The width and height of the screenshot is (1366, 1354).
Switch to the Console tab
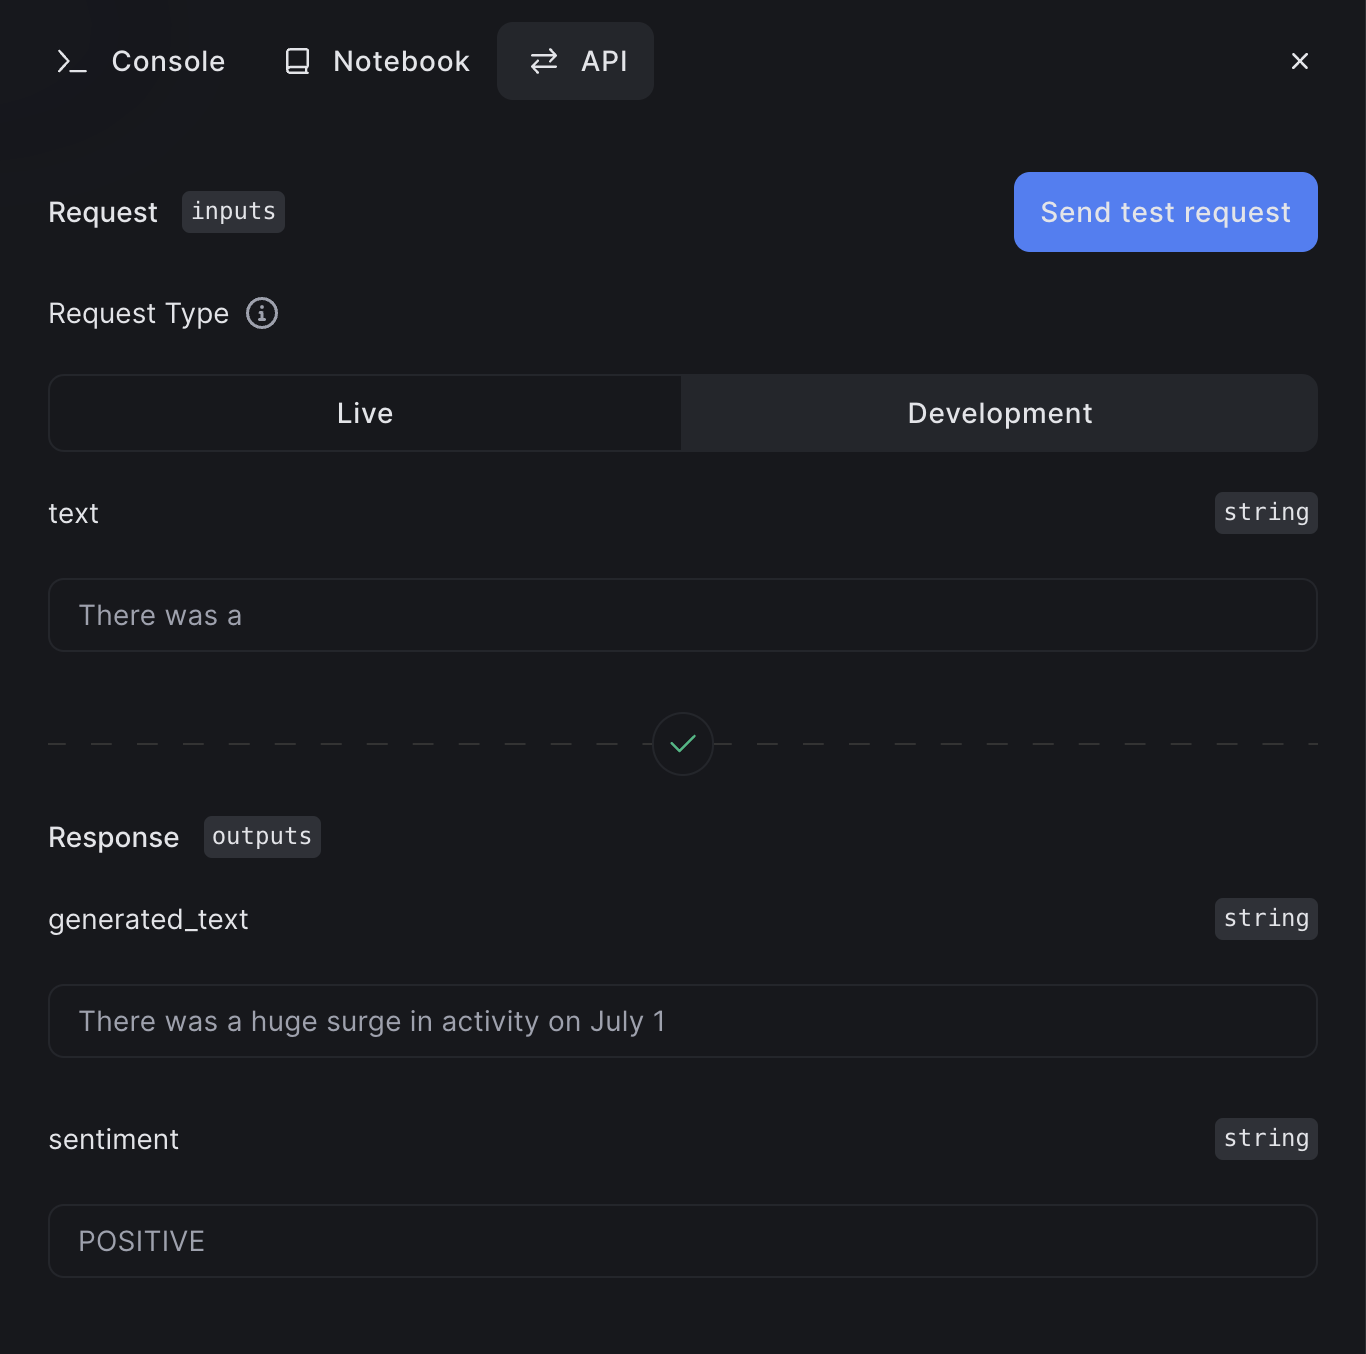click(140, 61)
